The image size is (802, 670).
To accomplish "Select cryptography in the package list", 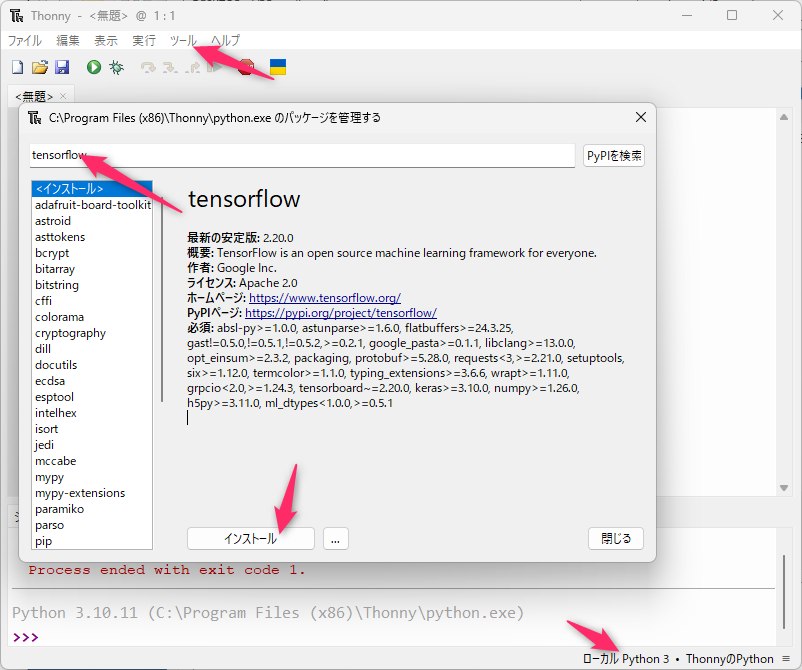I will [x=70, y=333].
